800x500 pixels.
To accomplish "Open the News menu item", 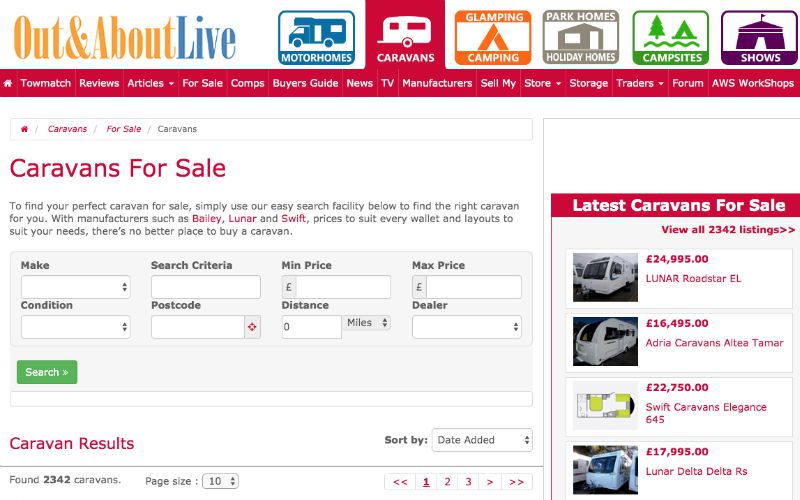I will point(360,83).
